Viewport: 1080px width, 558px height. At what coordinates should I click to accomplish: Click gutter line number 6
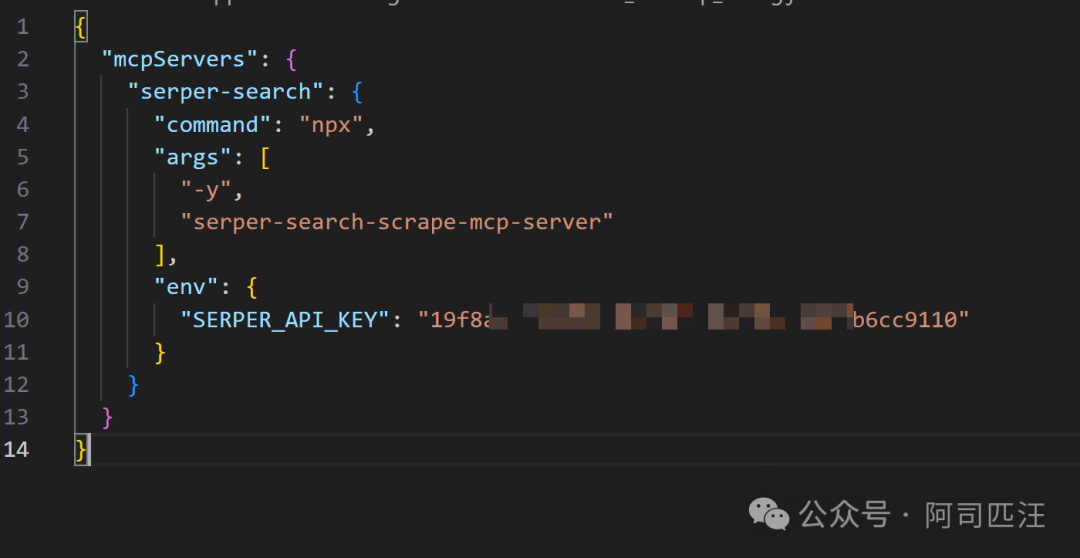(23, 189)
